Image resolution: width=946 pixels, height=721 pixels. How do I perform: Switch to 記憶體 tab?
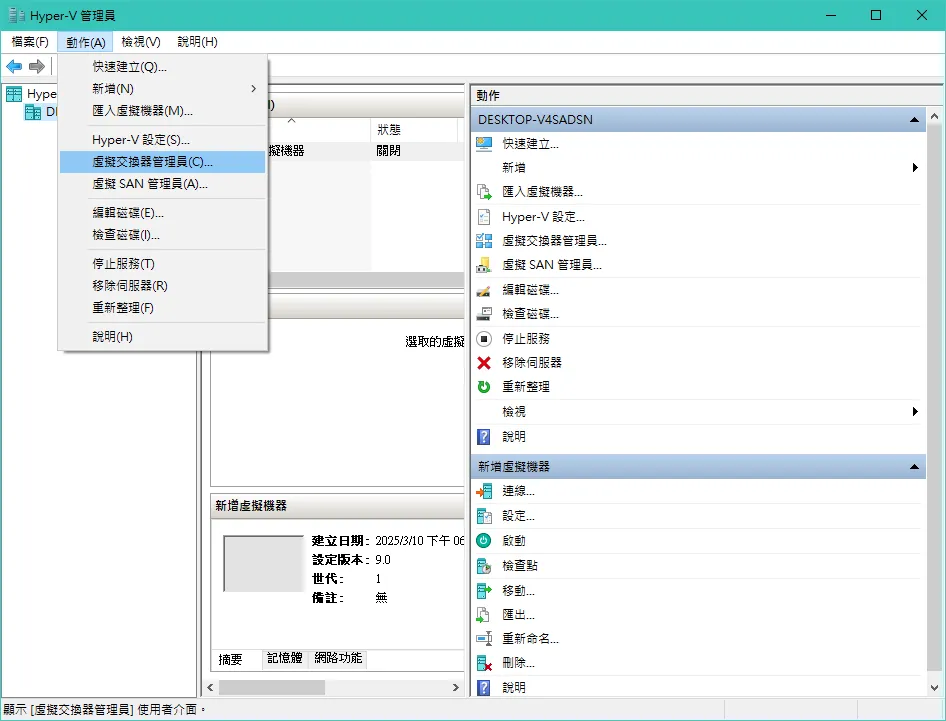coord(285,658)
